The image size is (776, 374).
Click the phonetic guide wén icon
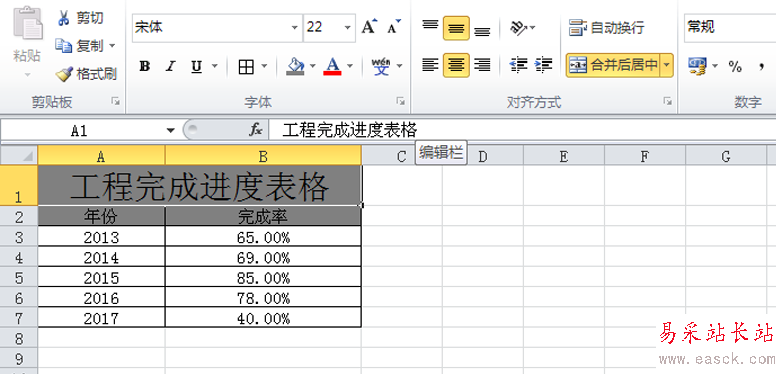(381, 66)
